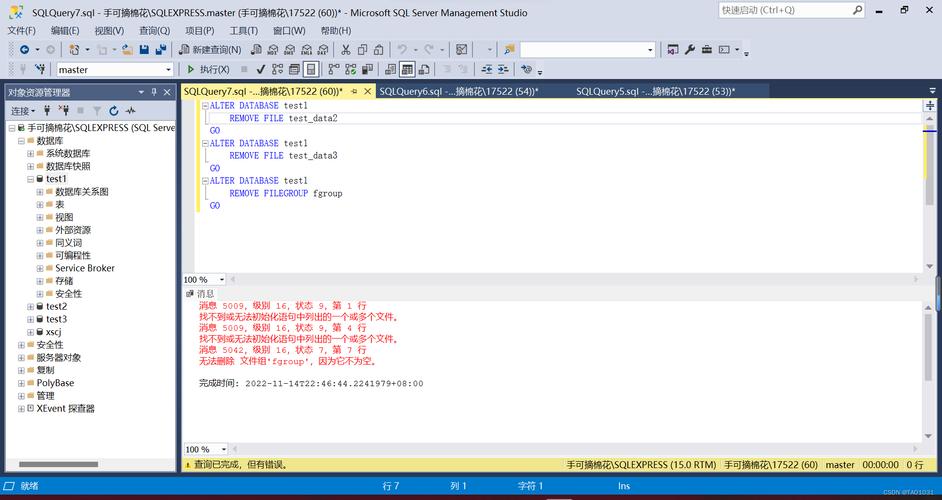Image resolution: width=942 pixels, height=500 pixels.
Task: Select the PolyBase tree node
Action: coord(55,383)
